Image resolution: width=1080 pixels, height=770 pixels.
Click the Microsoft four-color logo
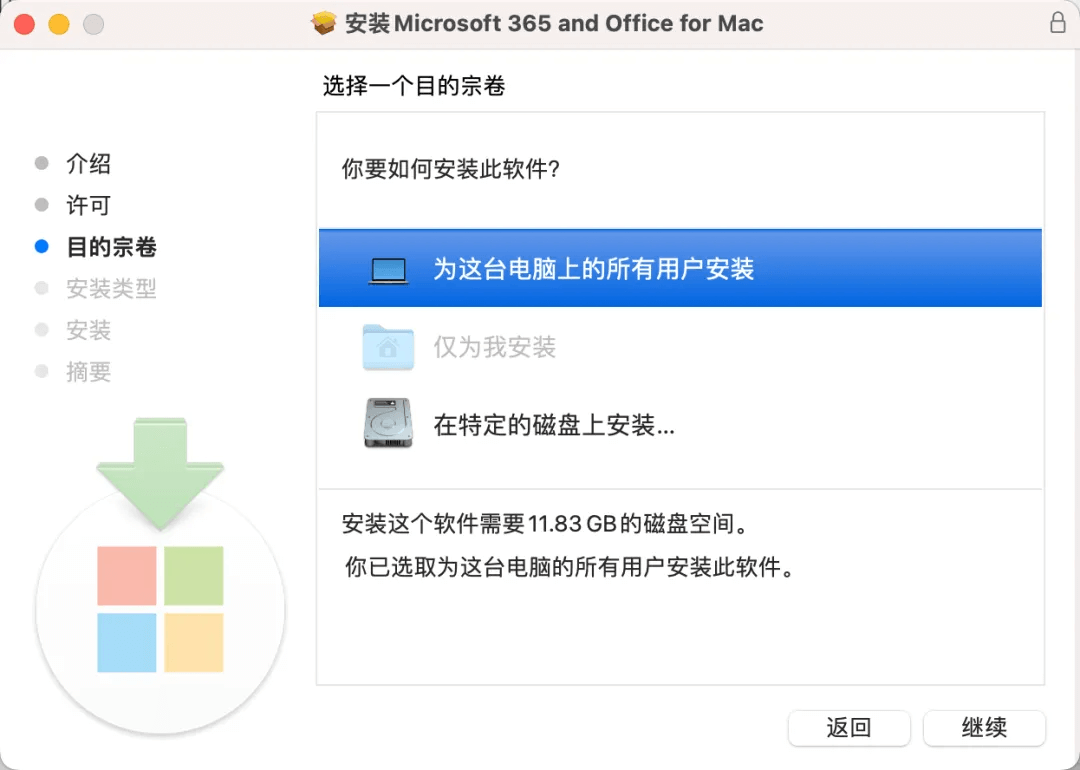pos(160,609)
